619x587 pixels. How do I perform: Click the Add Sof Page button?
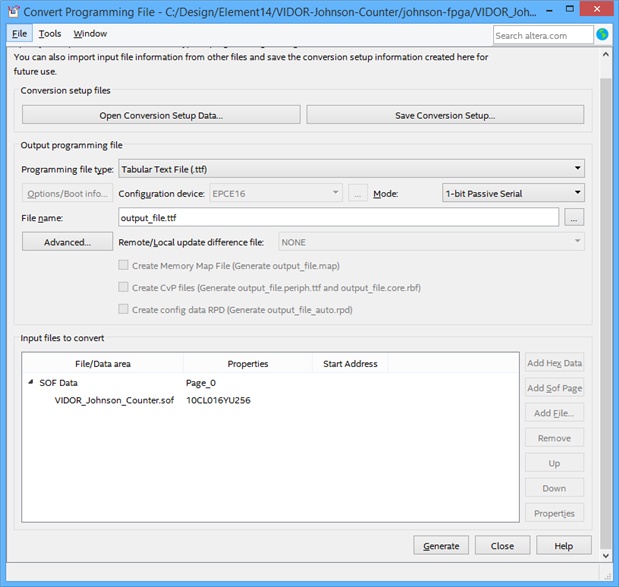click(554, 388)
